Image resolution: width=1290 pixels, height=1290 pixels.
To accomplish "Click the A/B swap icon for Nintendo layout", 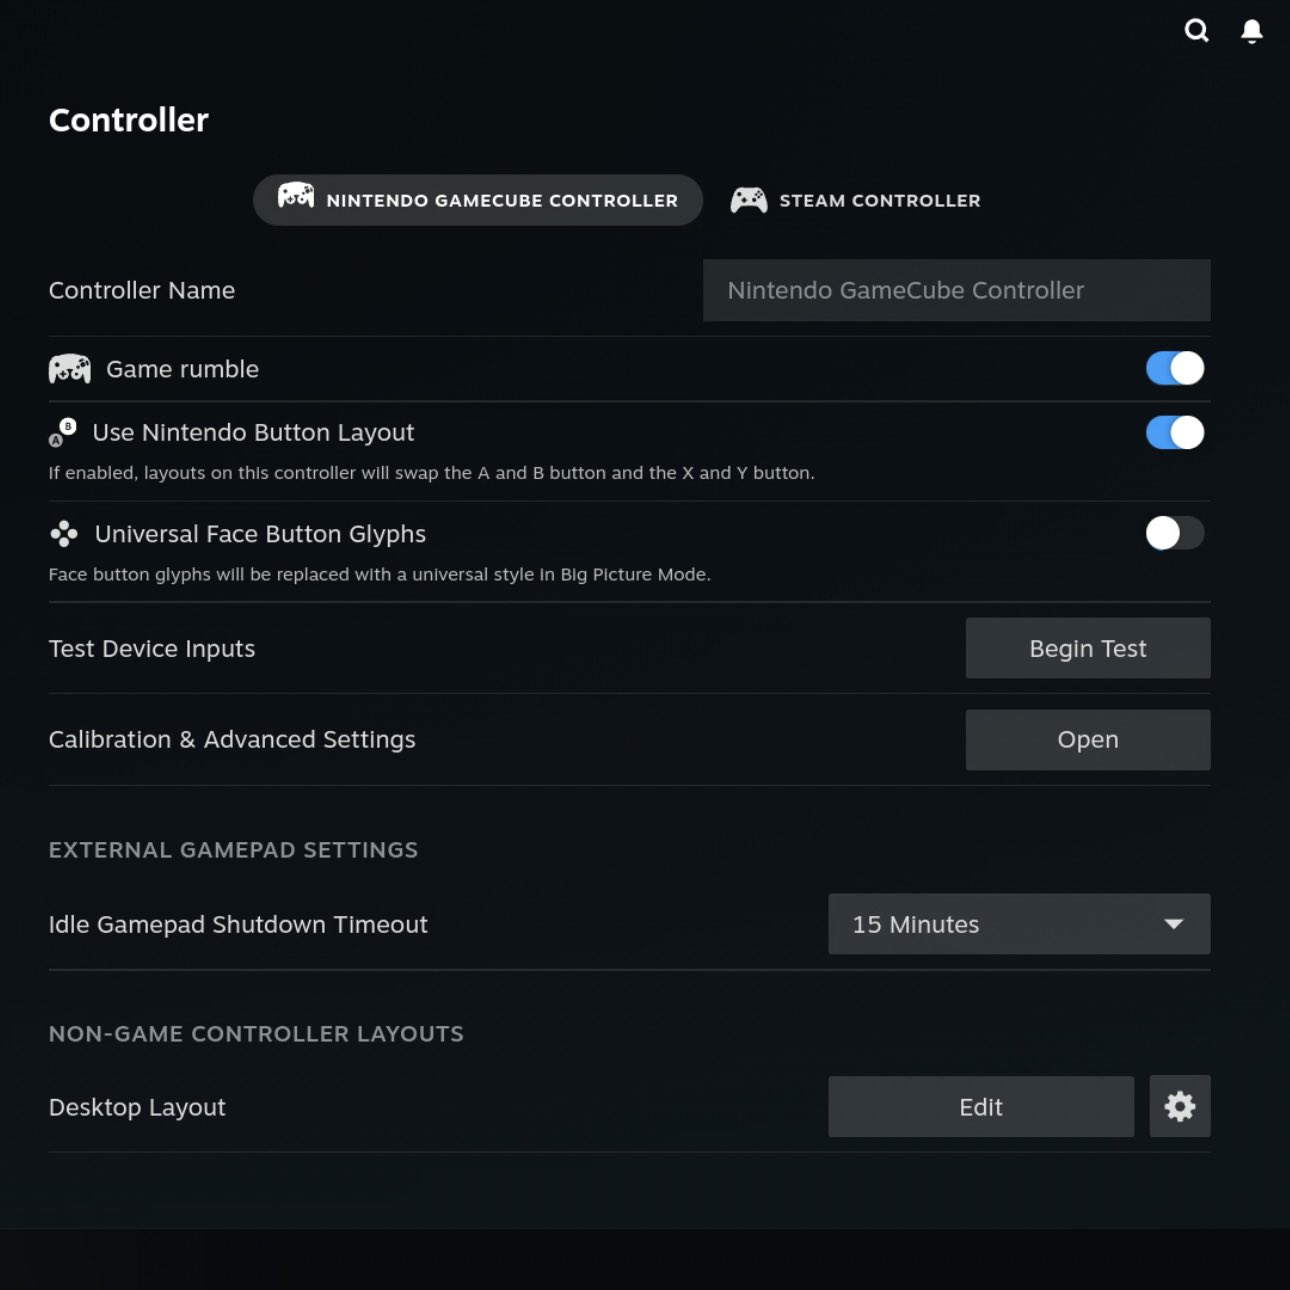I will coord(63,432).
